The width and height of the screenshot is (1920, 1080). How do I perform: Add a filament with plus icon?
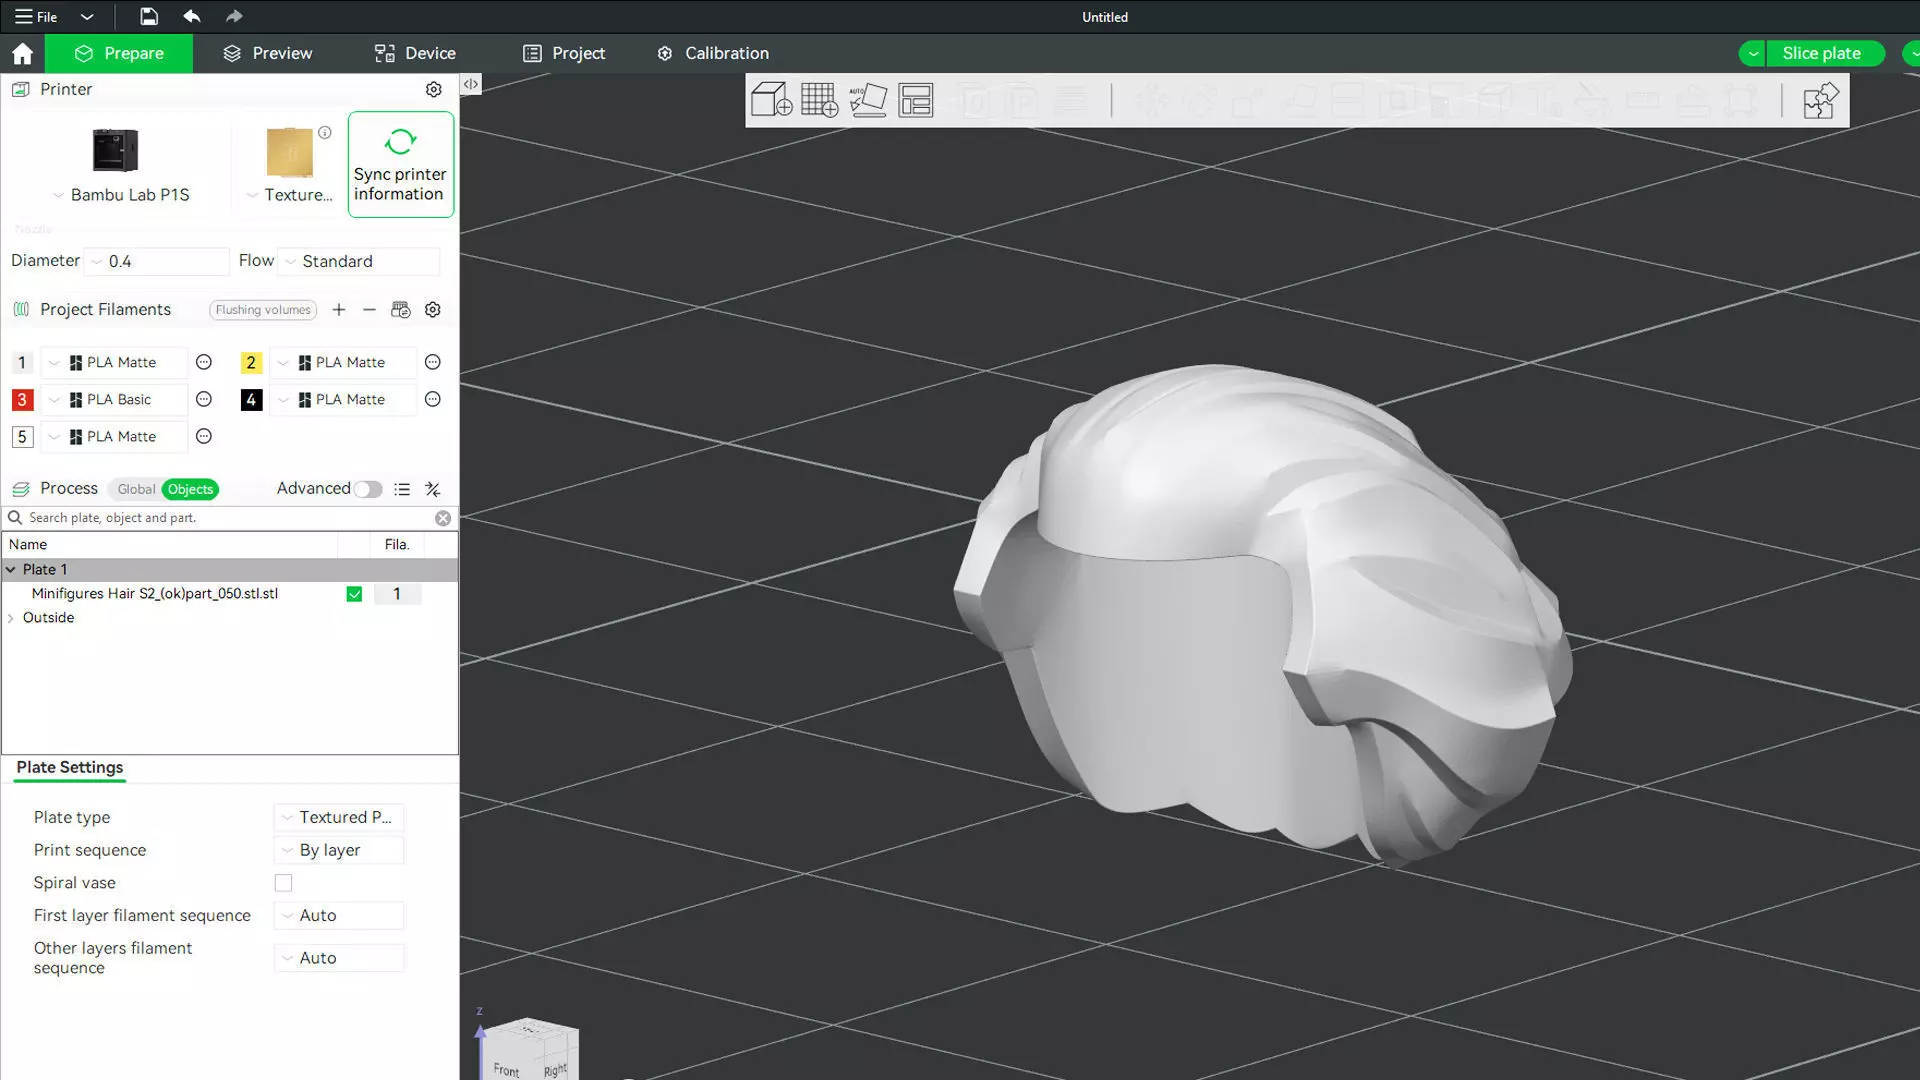point(339,310)
